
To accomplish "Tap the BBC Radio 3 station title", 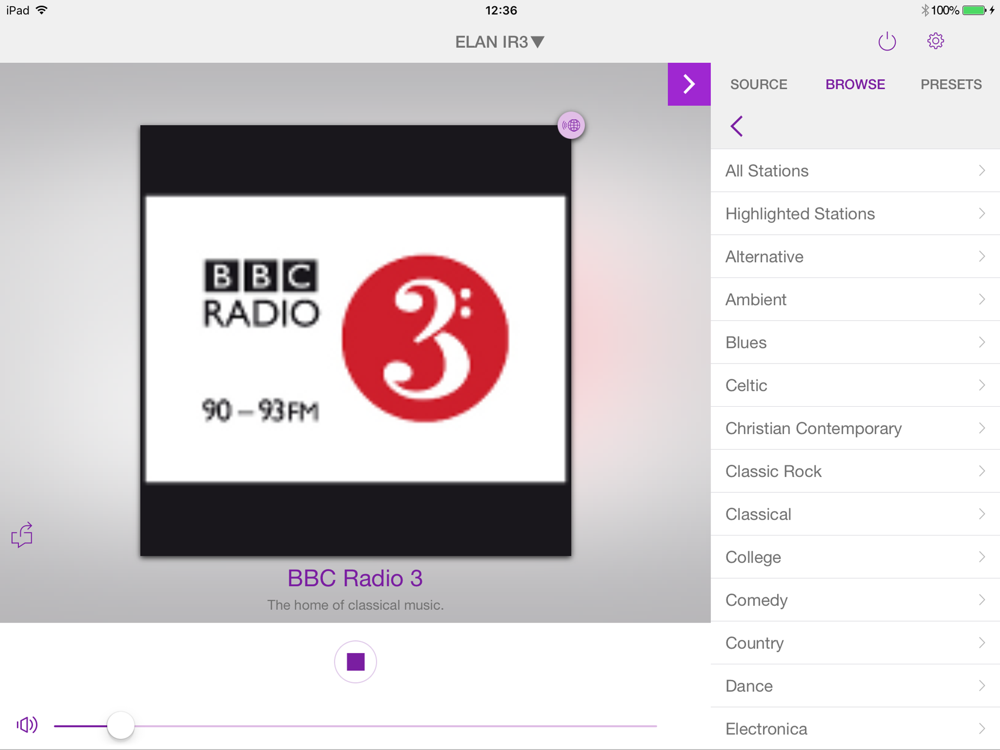I will (x=355, y=578).
